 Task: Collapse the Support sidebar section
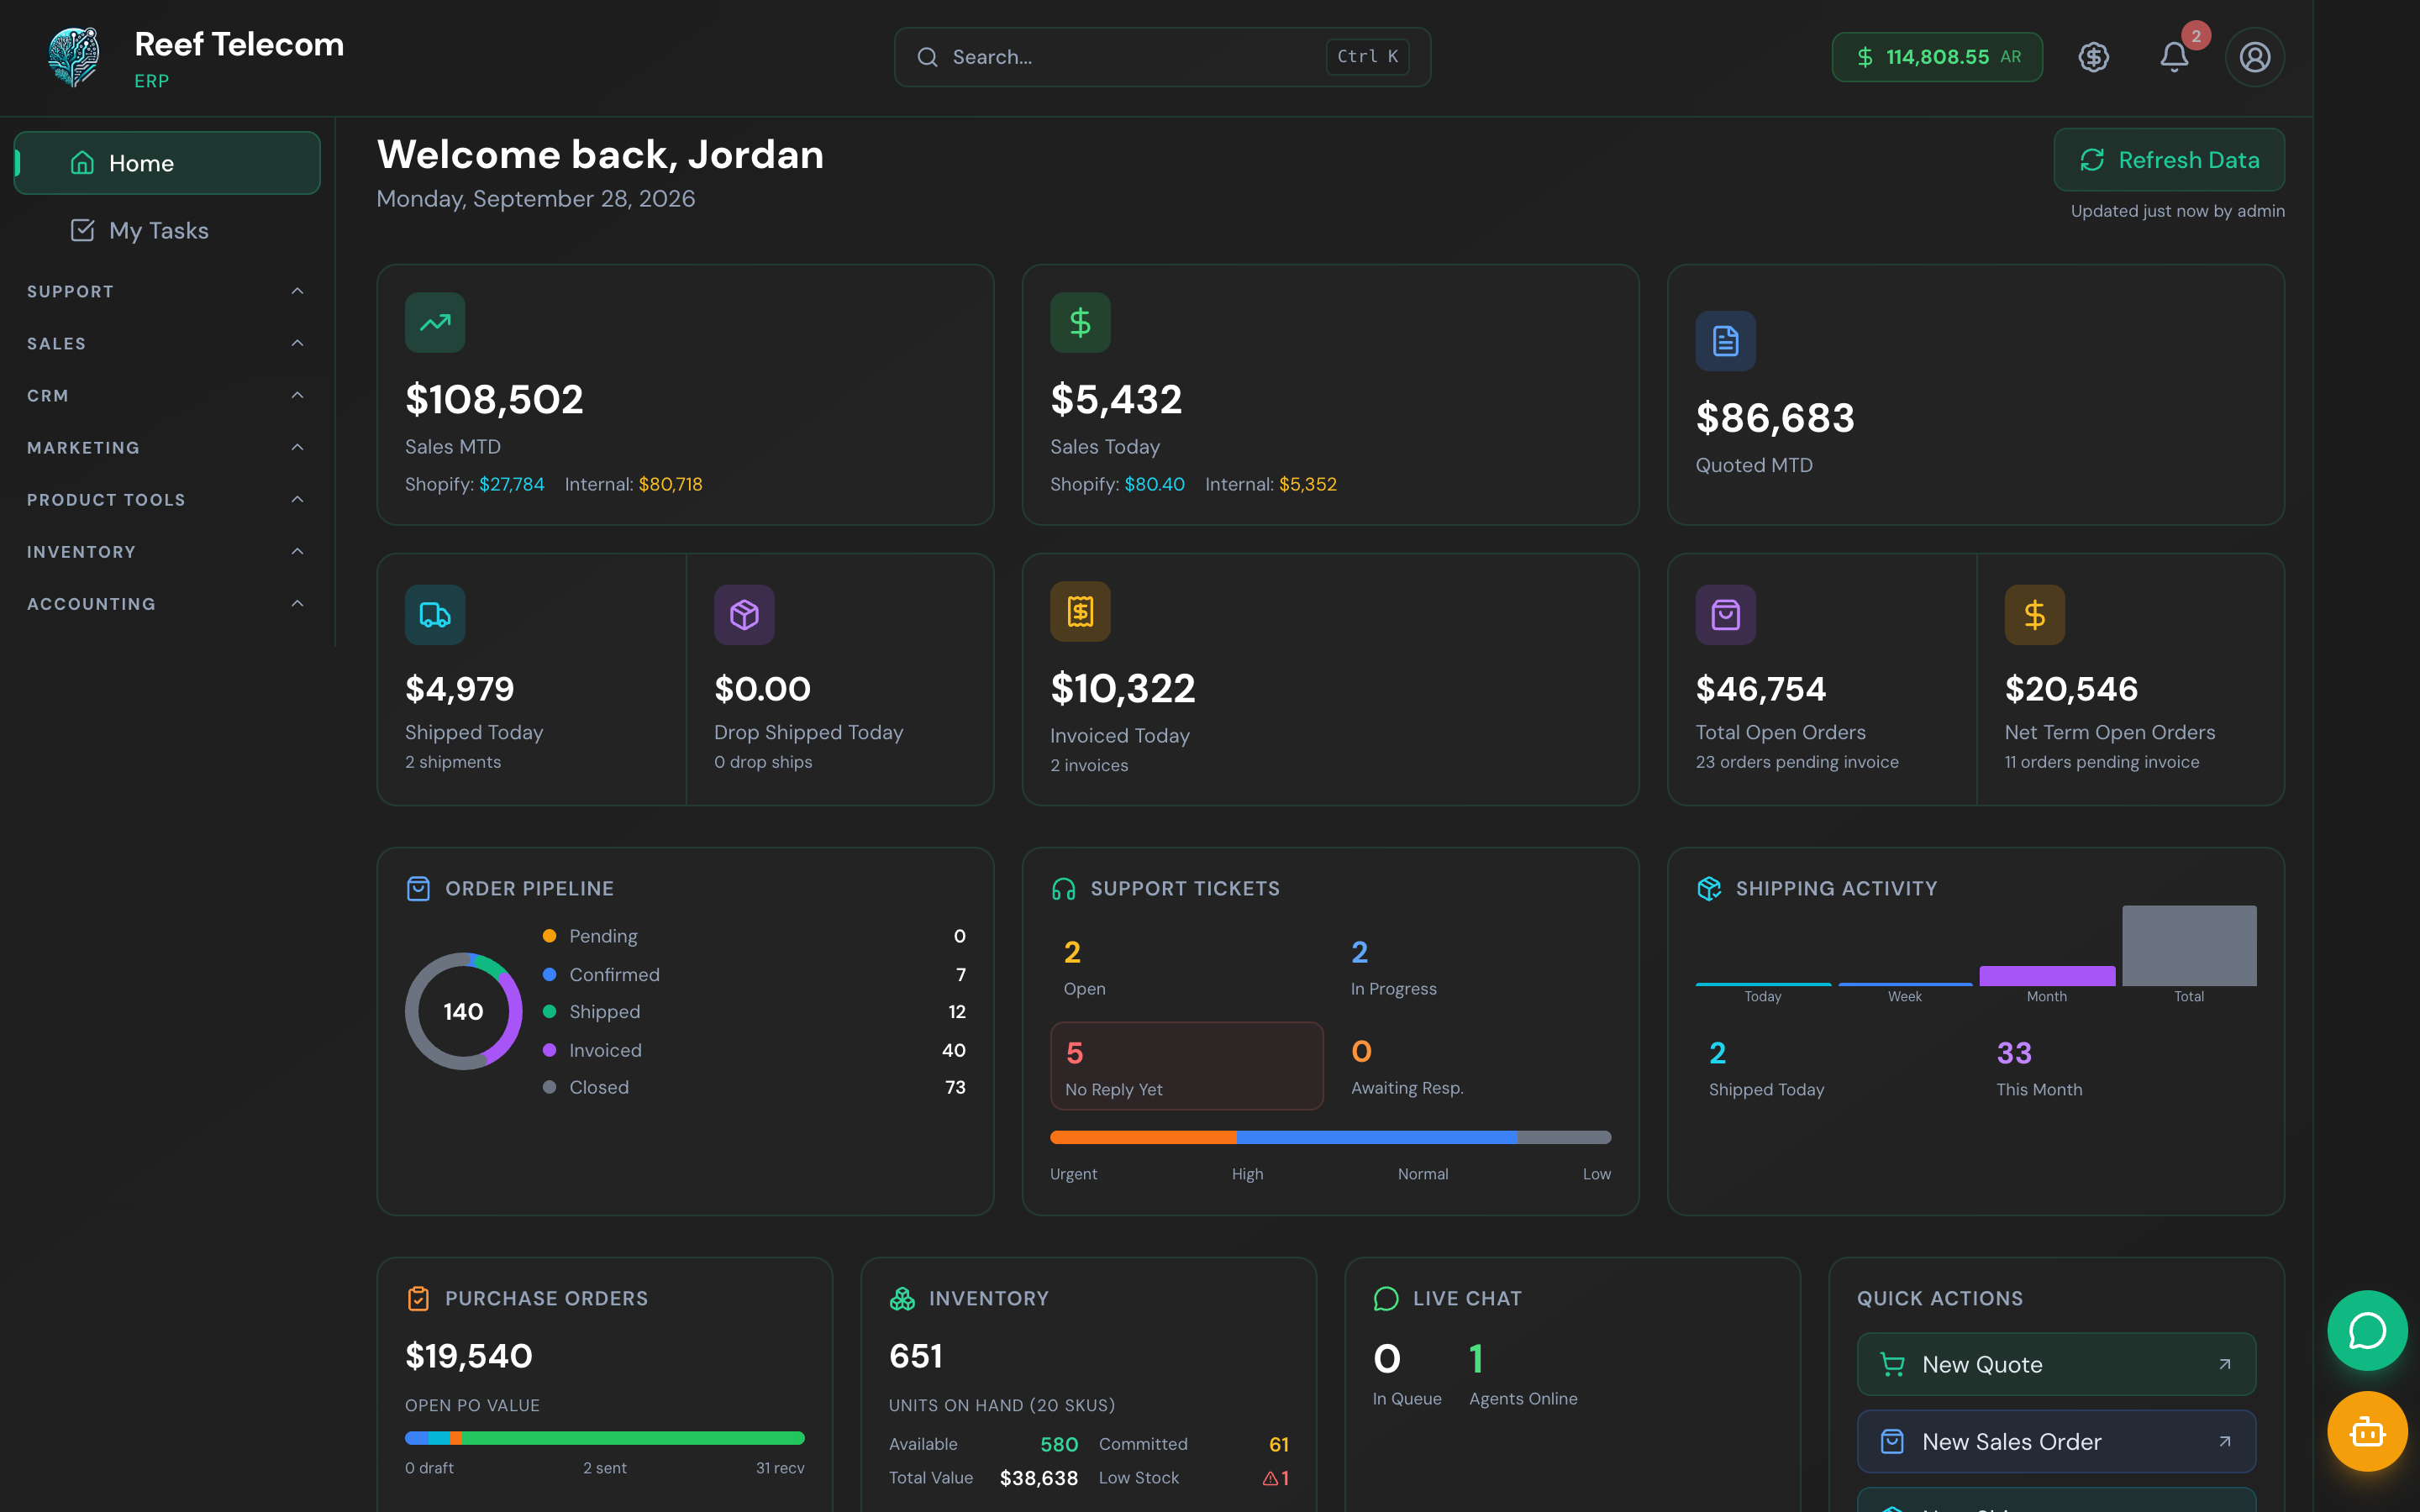(166, 291)
